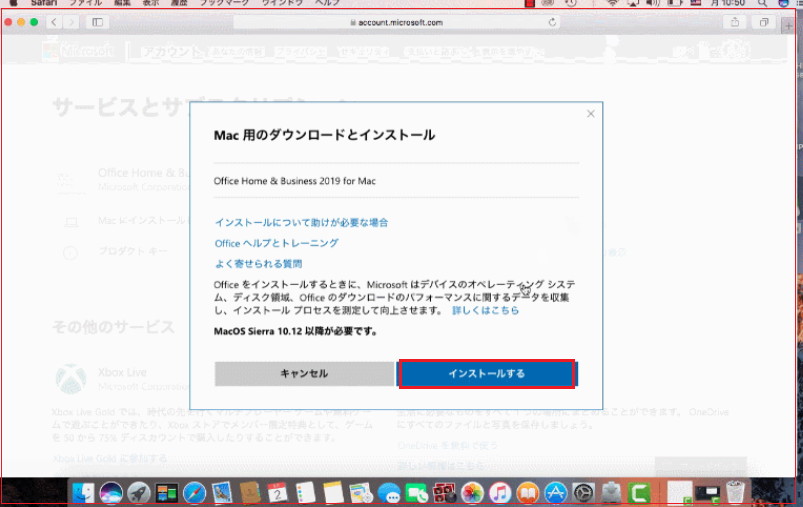Viewport: 803px width, 507px height.
Task: Open App Store from the Dock
Action: coord(556,493)
